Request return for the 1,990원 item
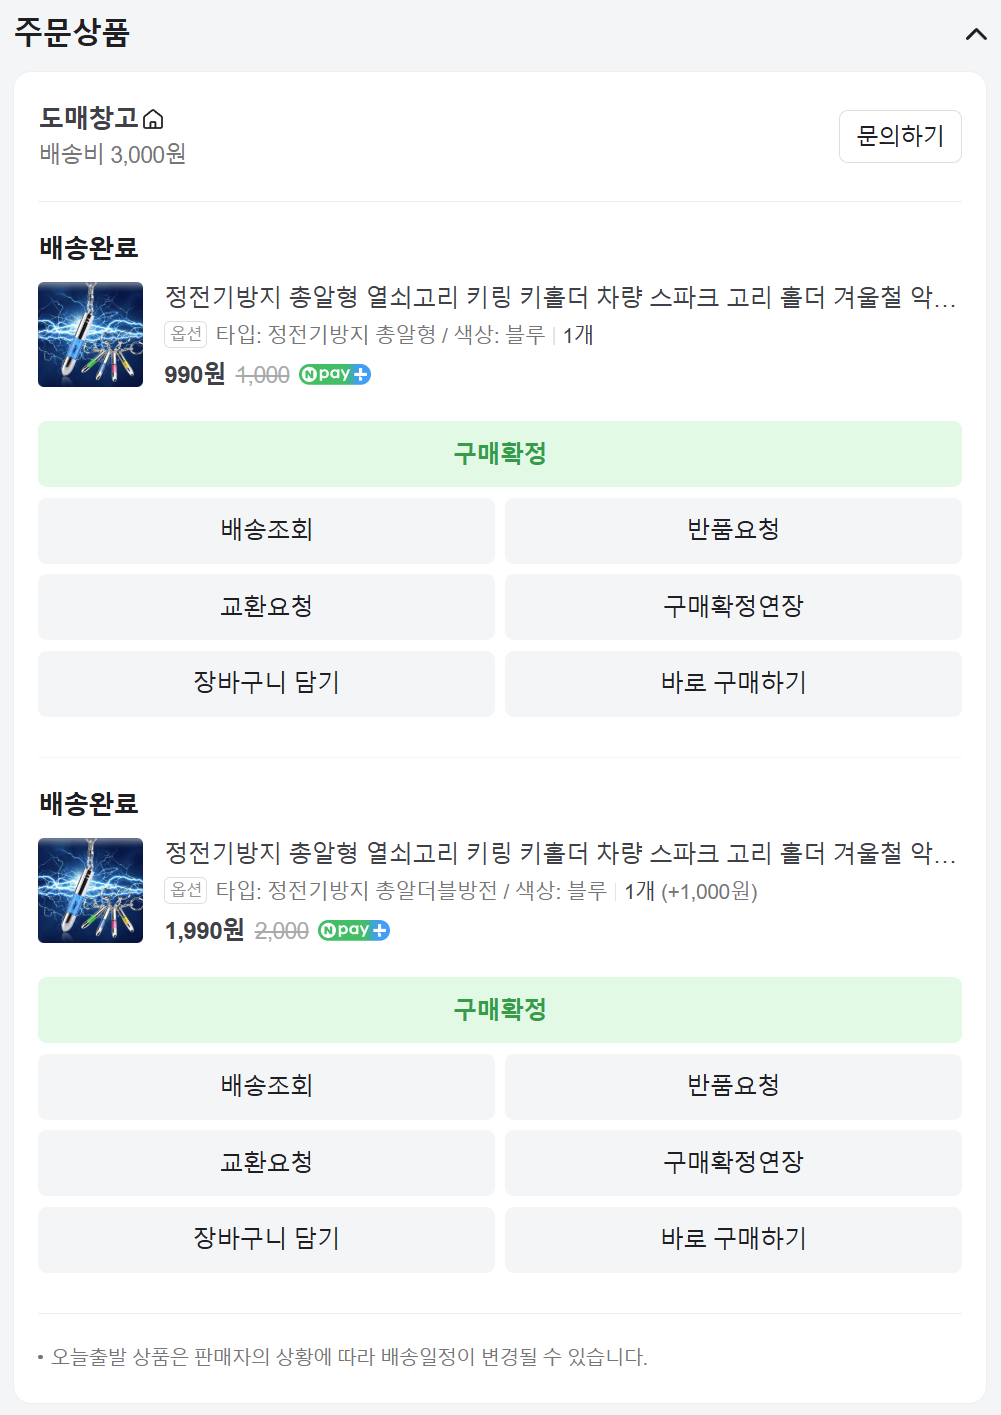1001x1415 pixels. pos(733,1086)
